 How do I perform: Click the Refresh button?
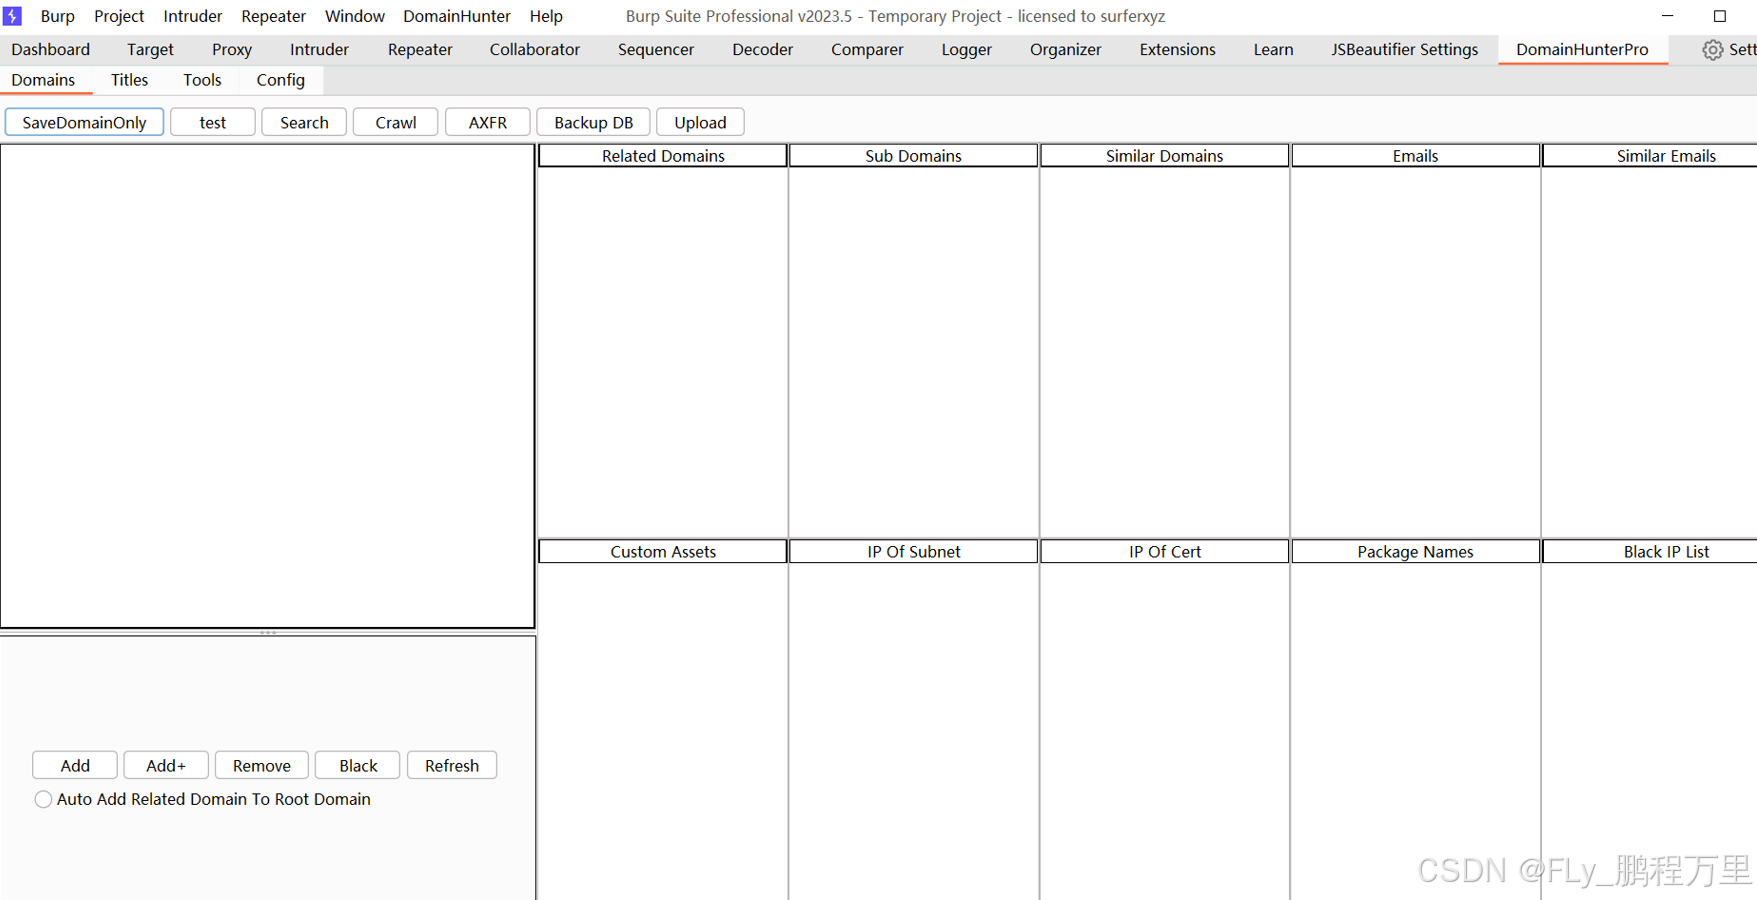[452, 765]
